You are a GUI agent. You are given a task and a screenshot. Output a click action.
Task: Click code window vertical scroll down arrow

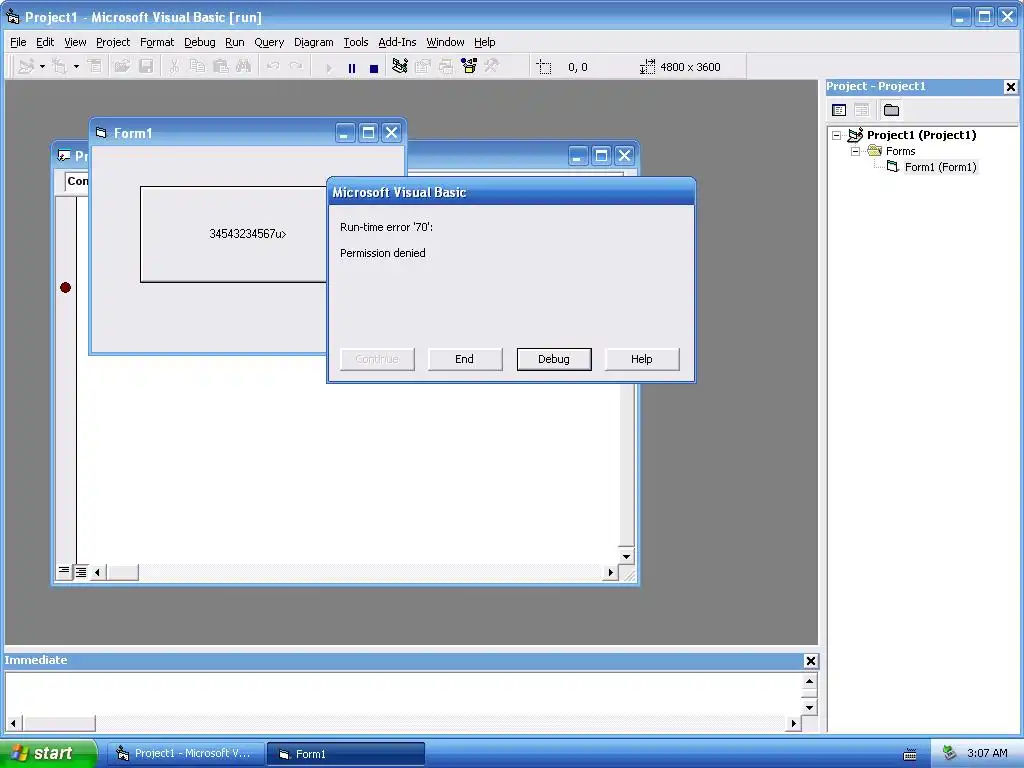(x=626, y=557)
